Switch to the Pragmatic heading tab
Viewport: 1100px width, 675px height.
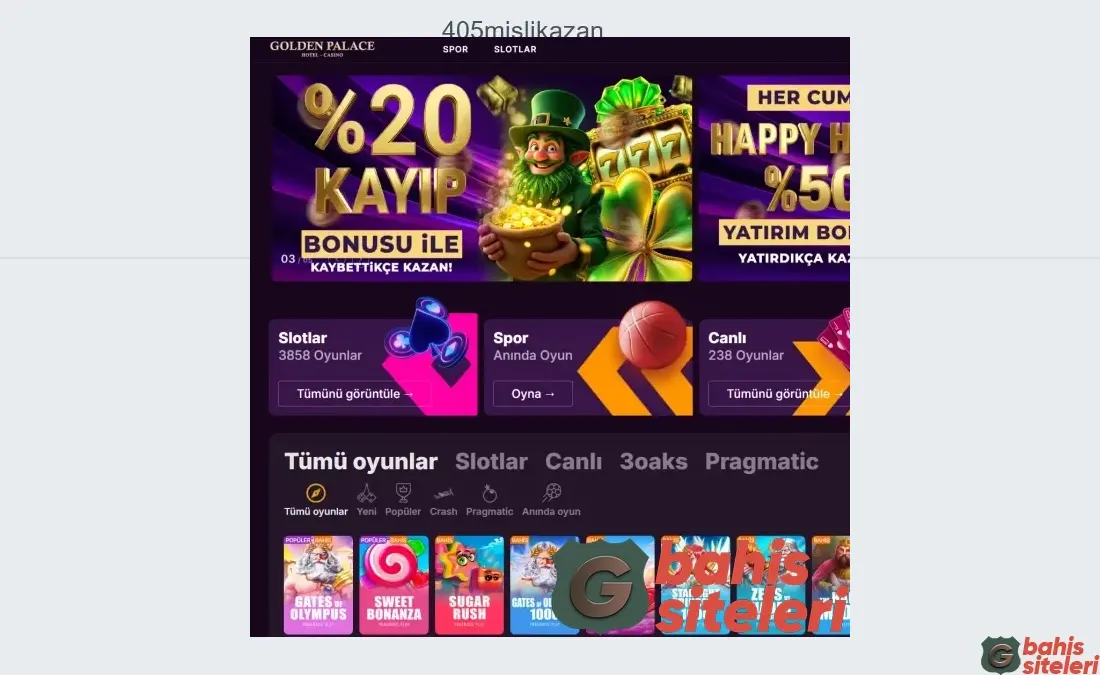[762, 461]
